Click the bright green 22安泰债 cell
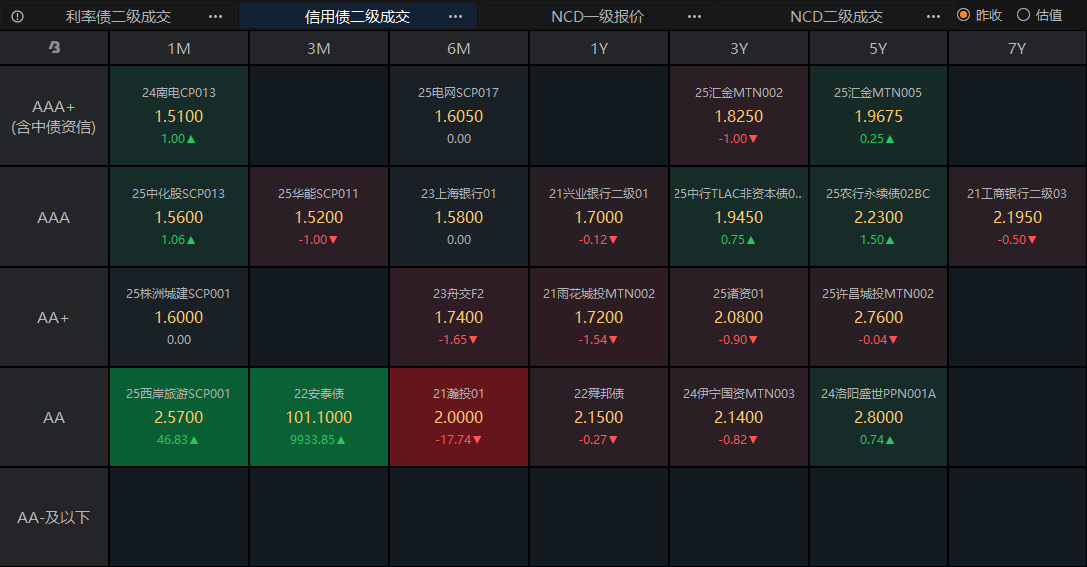Screen dimensions: 1087x567 319,417
